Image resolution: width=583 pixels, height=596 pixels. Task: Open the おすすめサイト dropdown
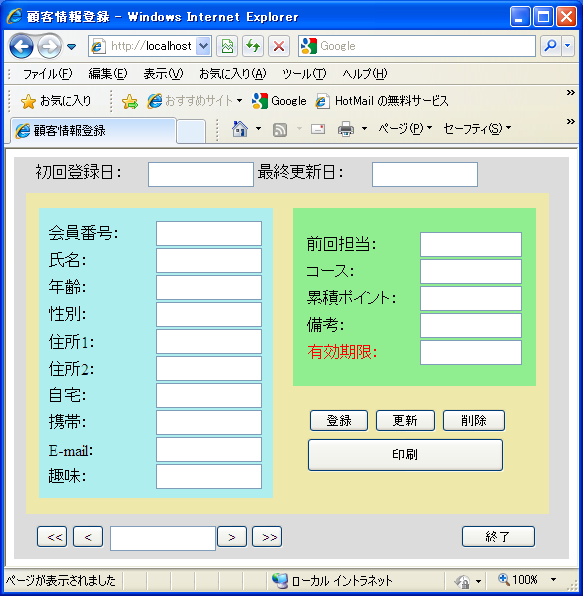(195, 101)
